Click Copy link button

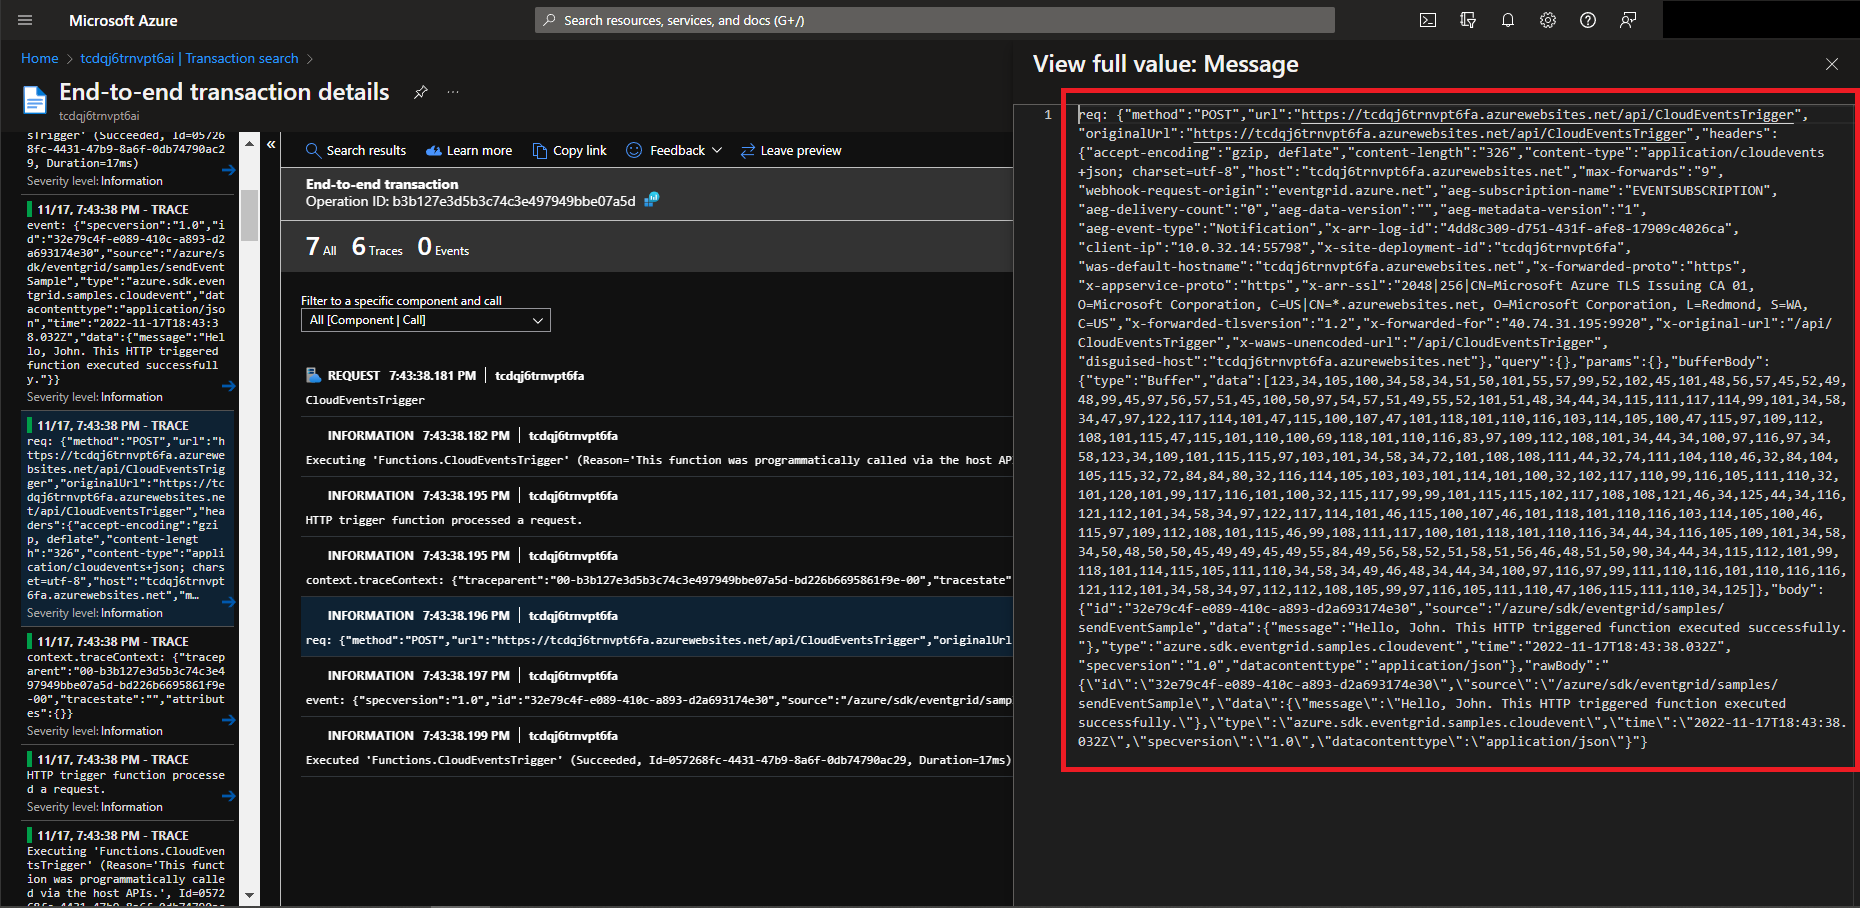tap(570, 150)
